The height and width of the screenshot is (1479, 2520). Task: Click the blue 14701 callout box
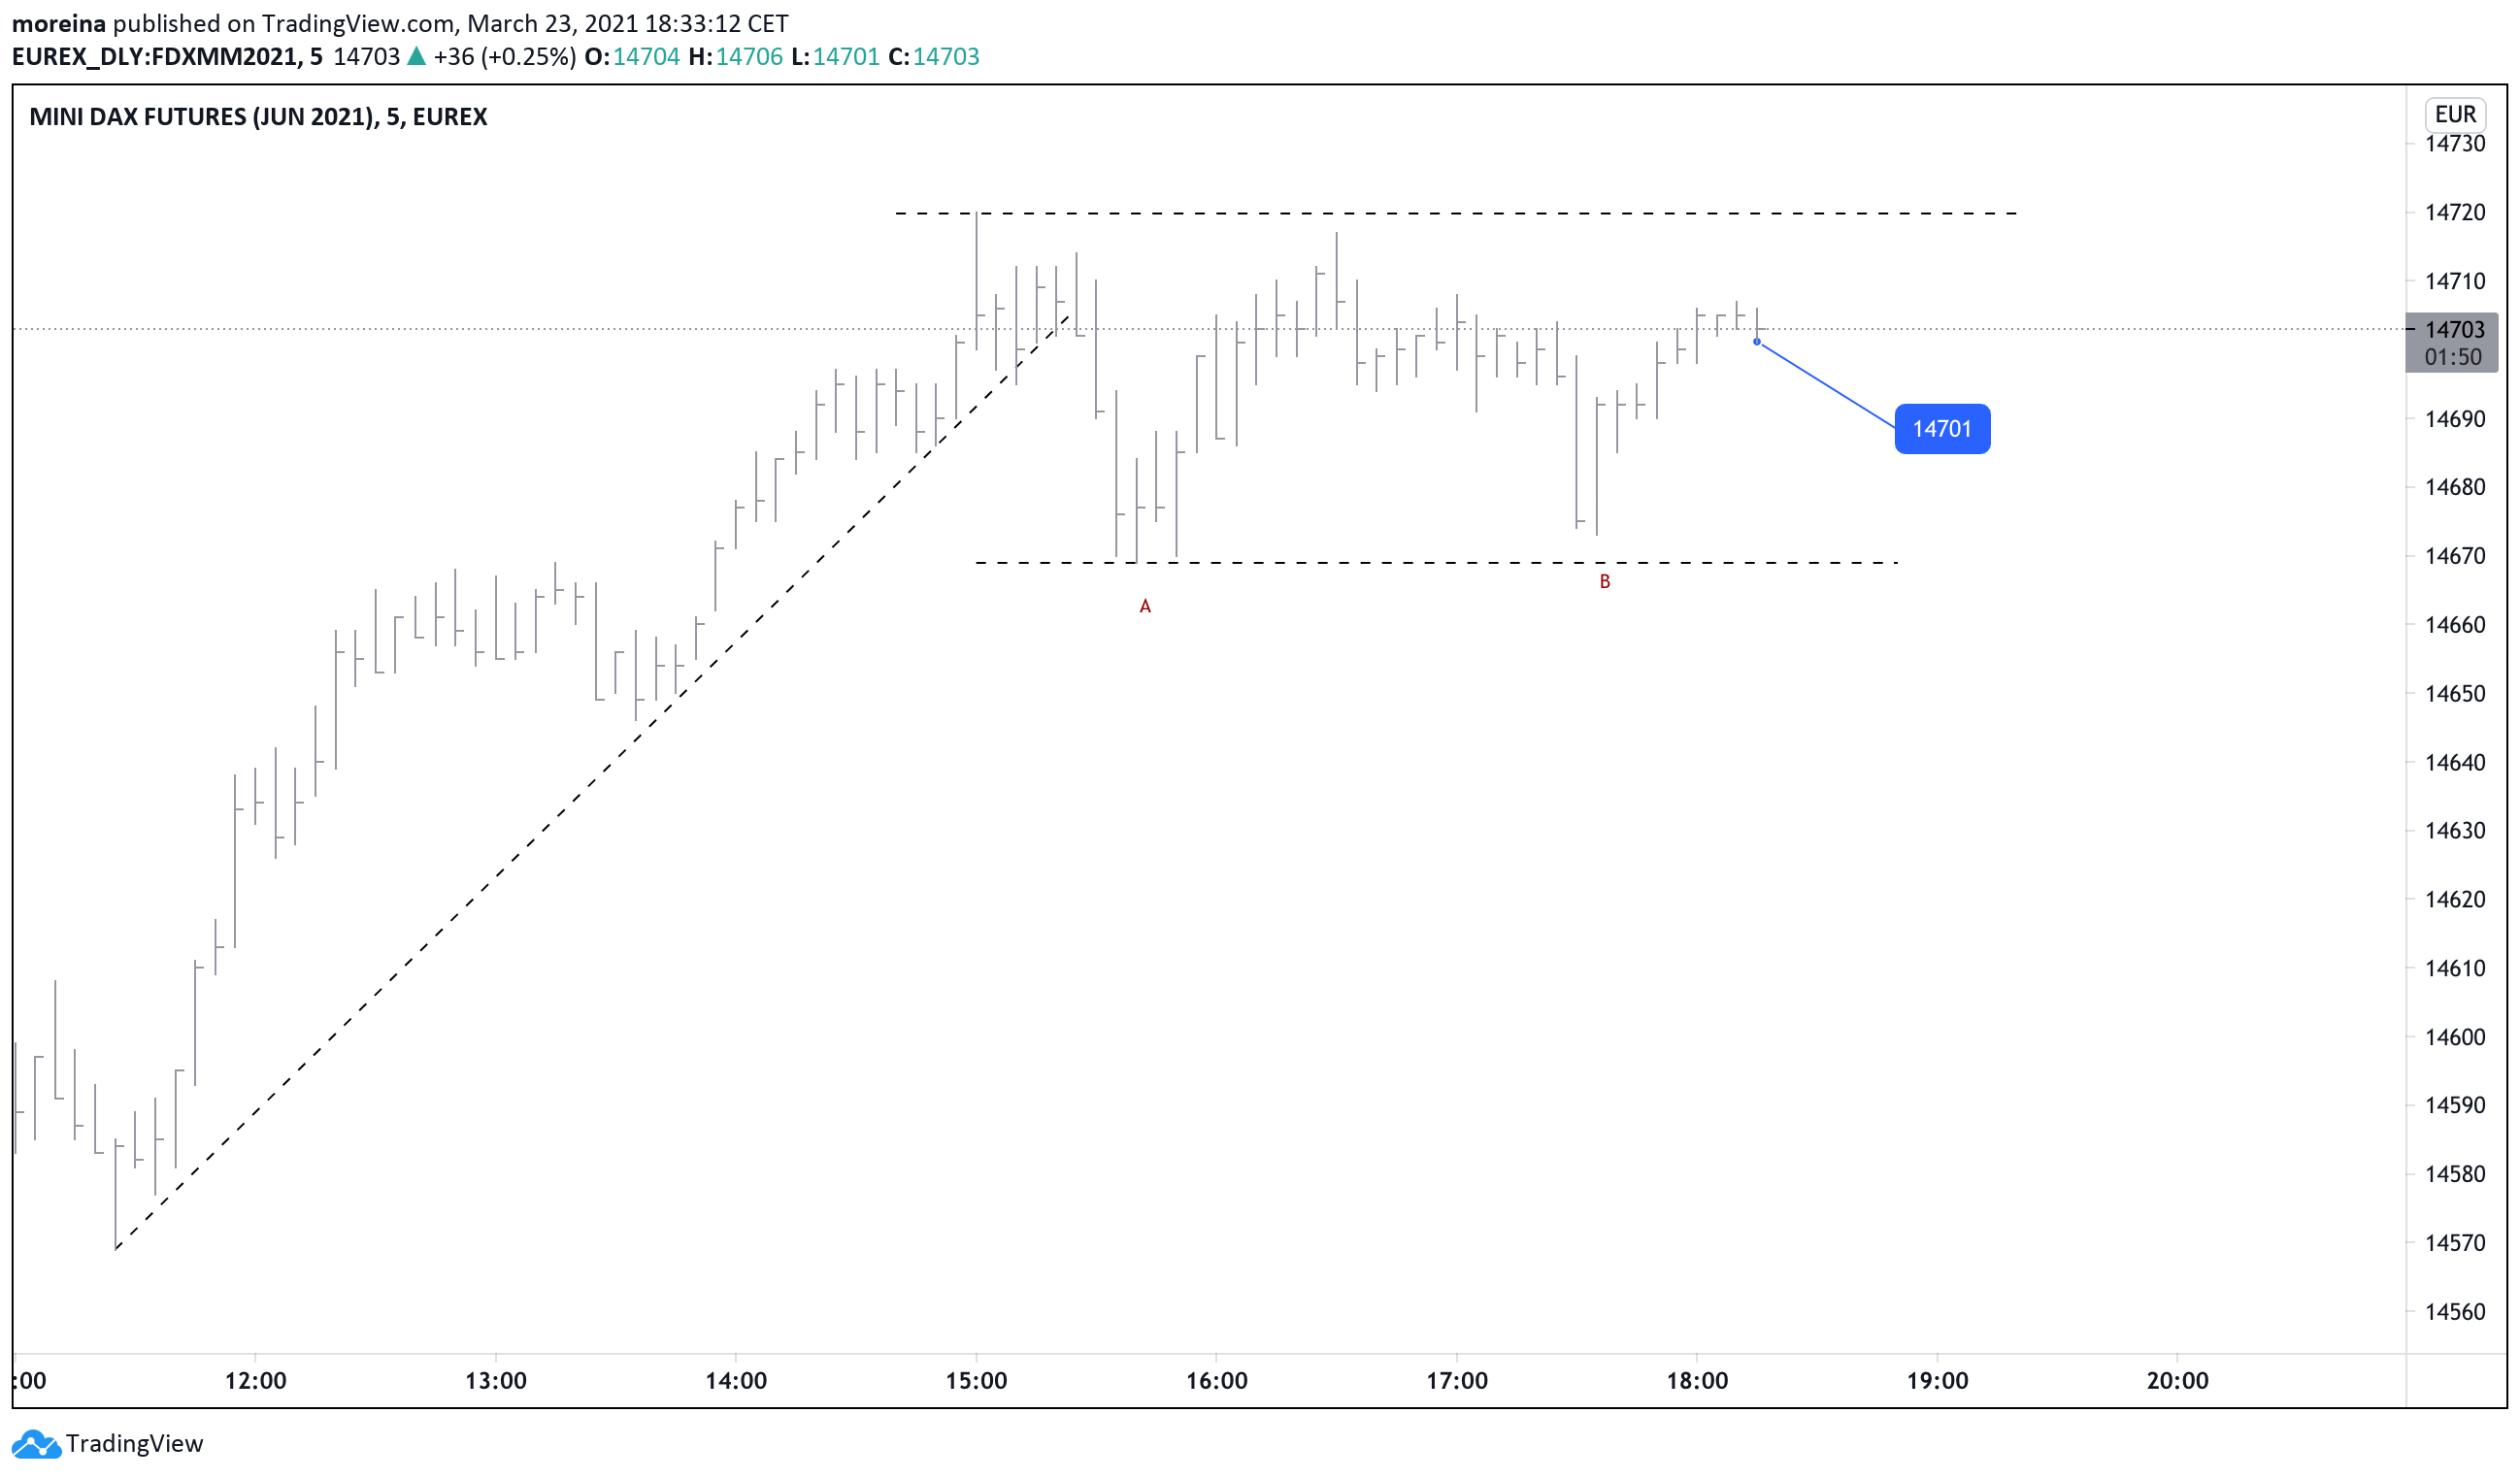tap(1942, 429)
